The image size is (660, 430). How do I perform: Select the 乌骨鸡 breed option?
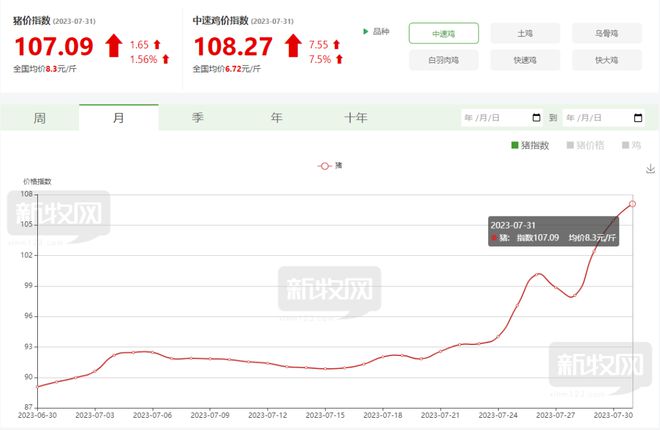point(606,33)
